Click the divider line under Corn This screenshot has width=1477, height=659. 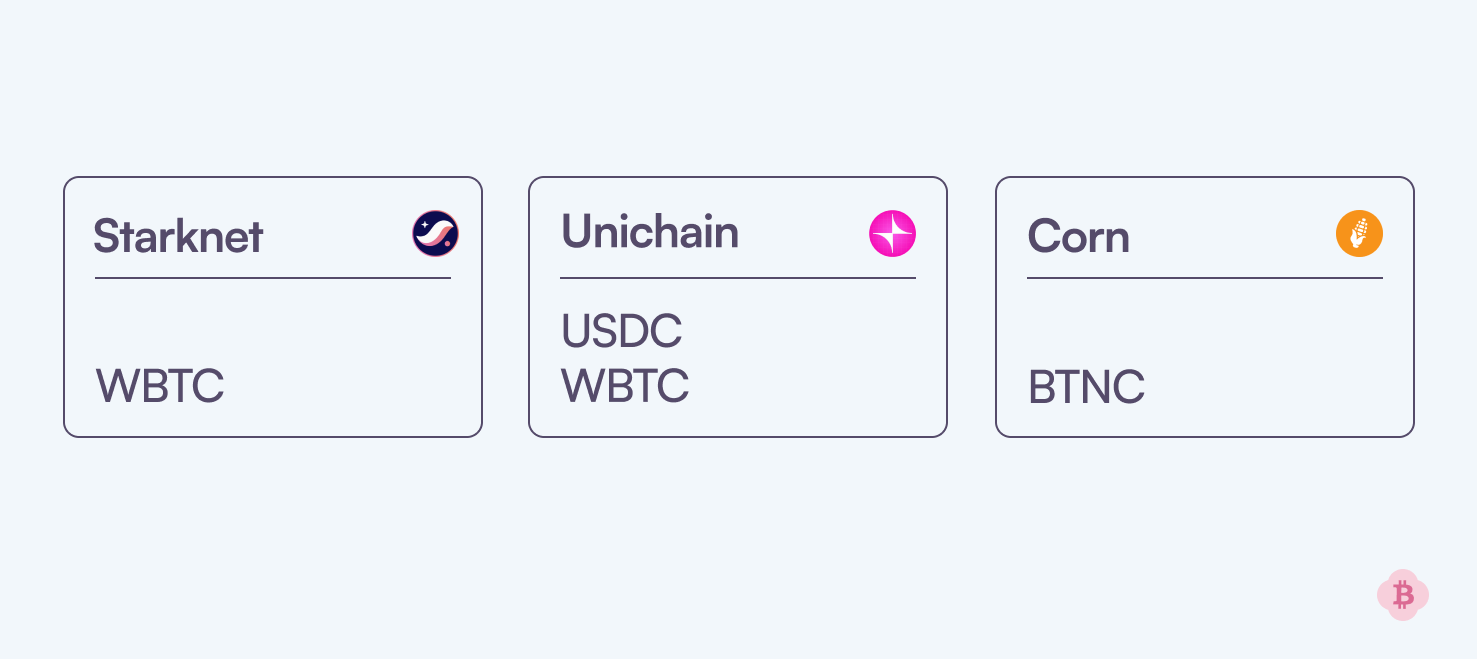pos(1204,278)
